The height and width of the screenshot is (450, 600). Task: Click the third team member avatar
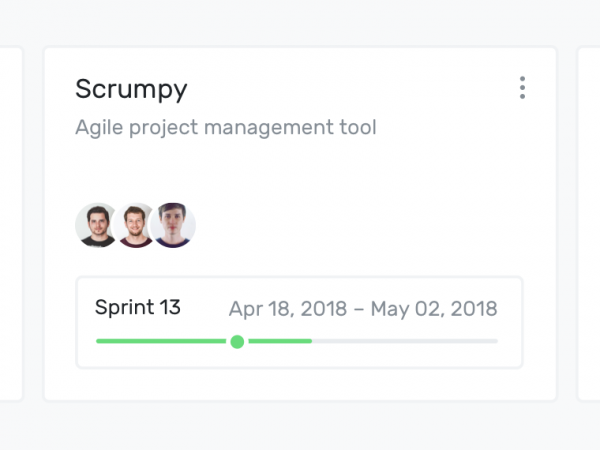click(173, 225)
